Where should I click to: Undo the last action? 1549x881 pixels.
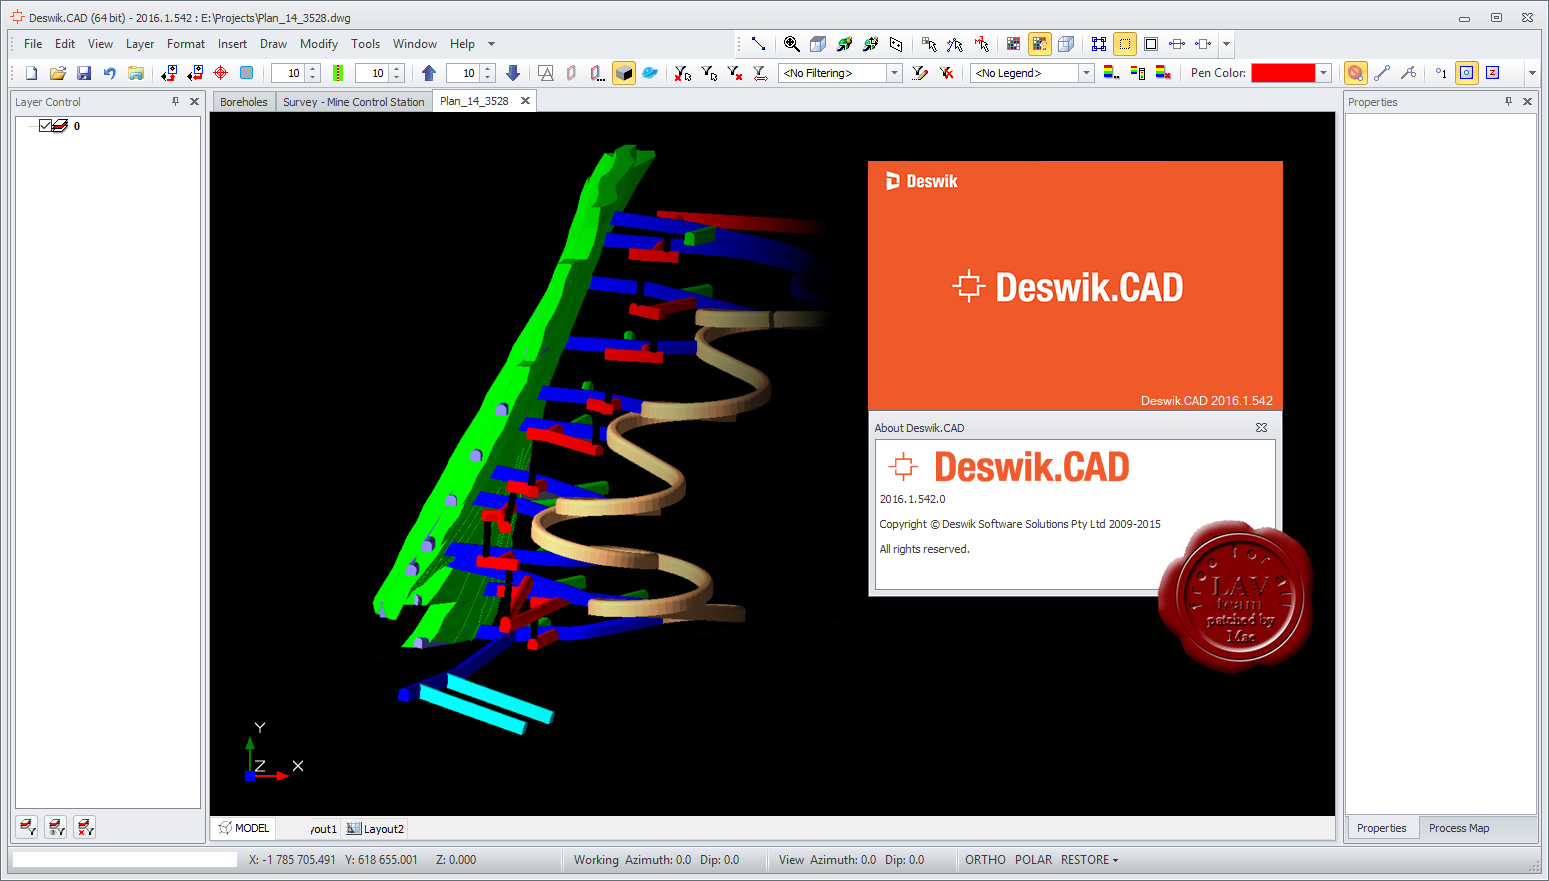tap(110, 73)
